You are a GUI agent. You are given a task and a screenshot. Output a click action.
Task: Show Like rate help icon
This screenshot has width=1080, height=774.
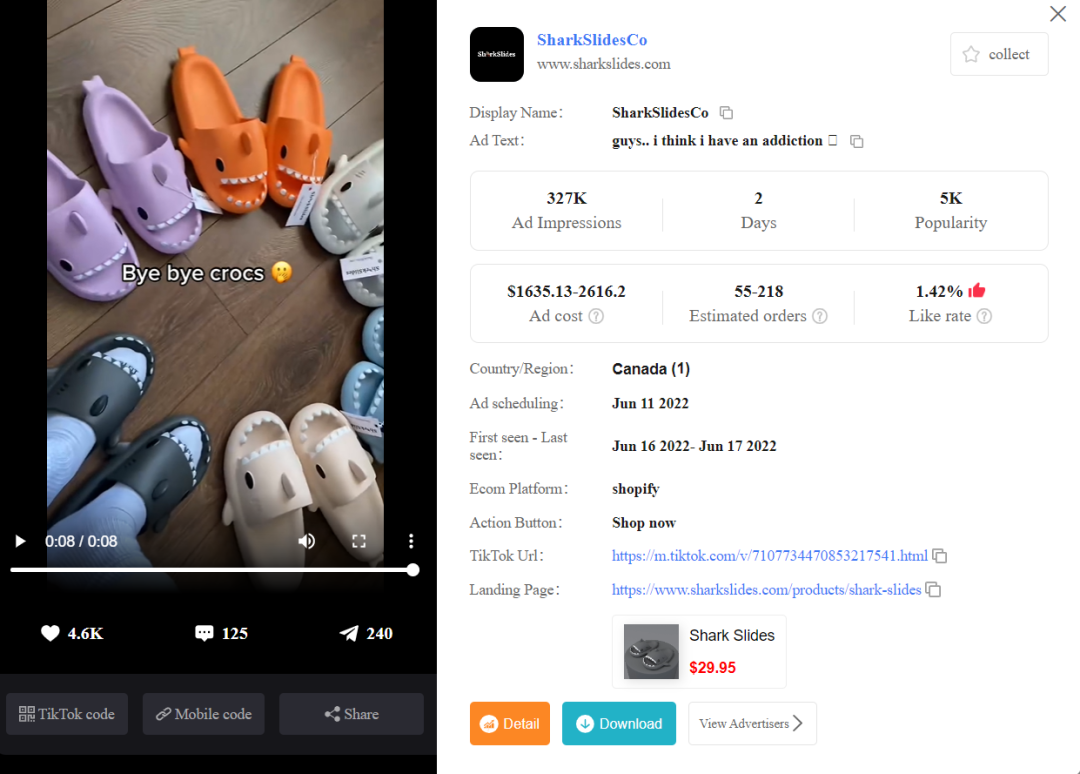pyautogui.click(x=985, y=316)
